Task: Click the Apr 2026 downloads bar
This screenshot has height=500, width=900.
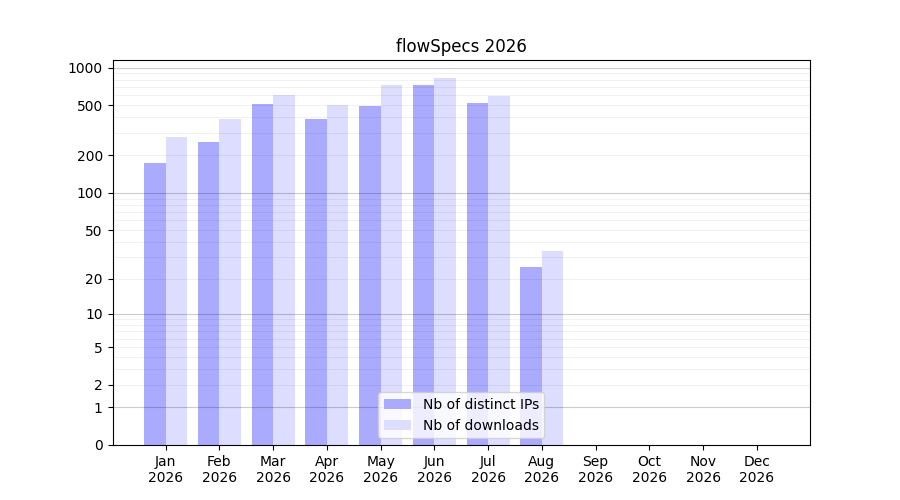Action: click(338, 275)
